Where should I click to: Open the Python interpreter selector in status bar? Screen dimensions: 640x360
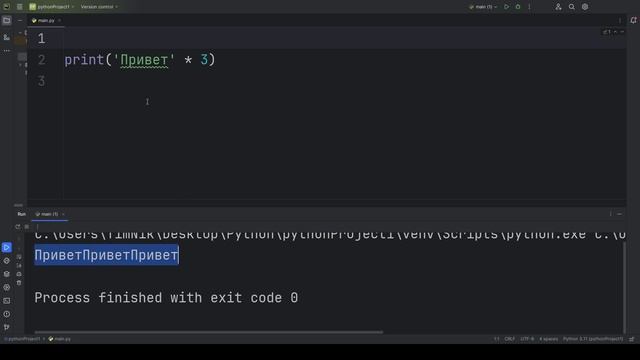point(593,339)
